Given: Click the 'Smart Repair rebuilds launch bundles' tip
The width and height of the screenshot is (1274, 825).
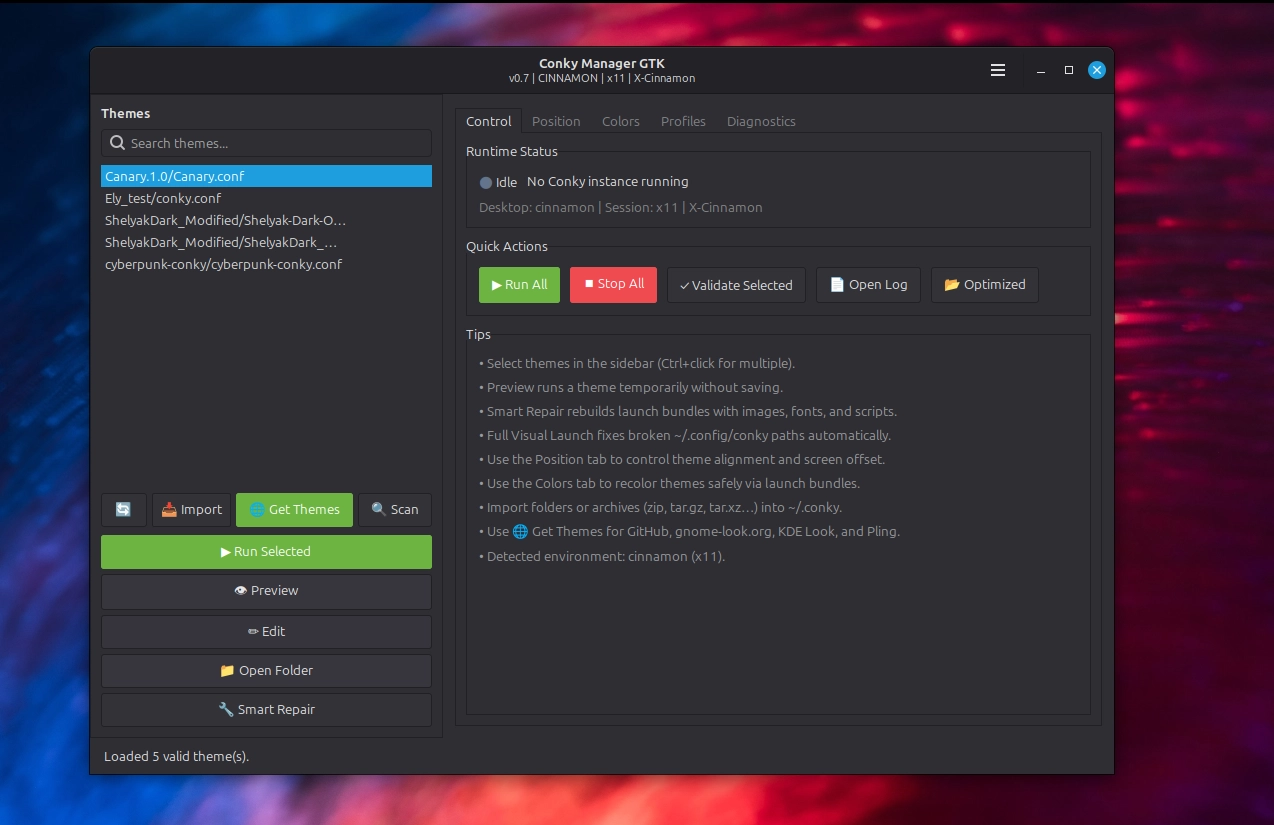Looking at the screenshot, I should (x=688, y=411).
